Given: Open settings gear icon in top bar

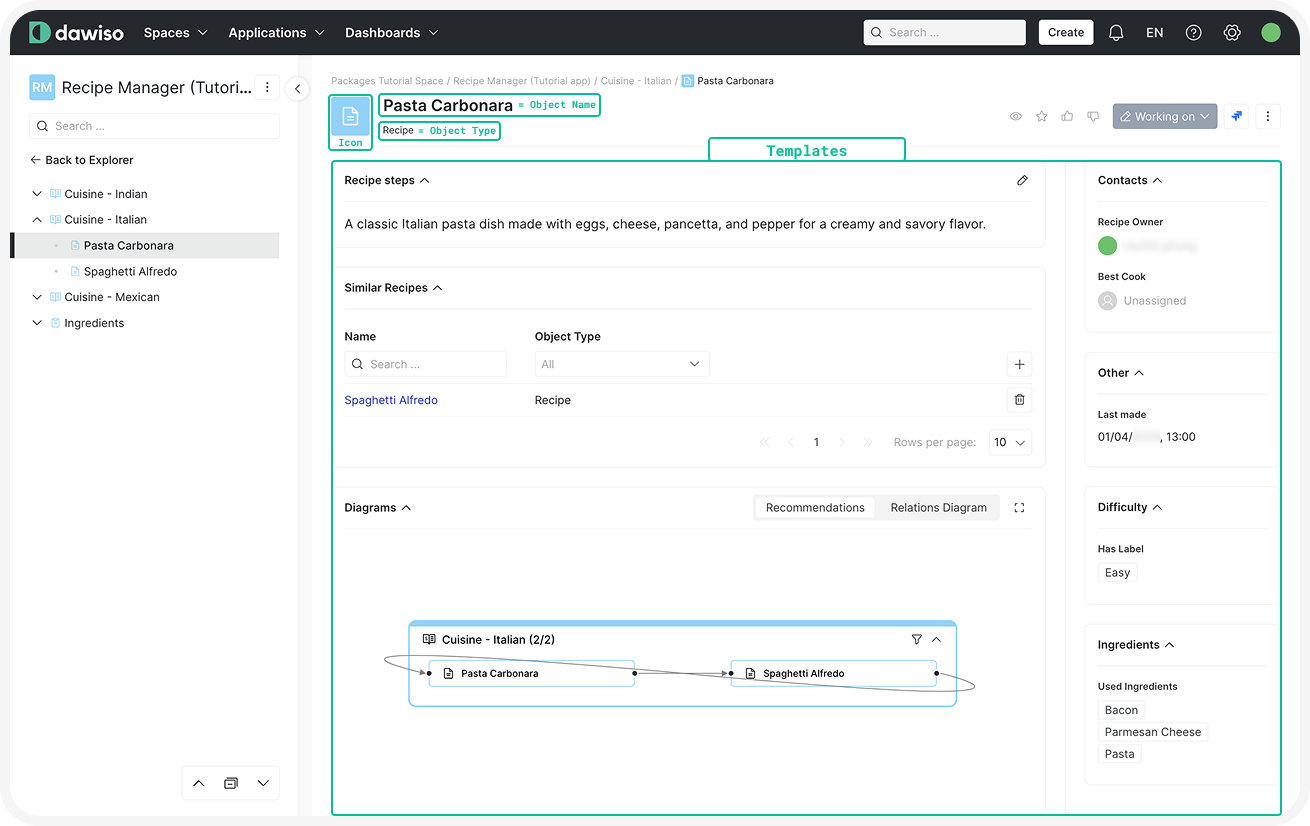Looking at the screenshot, I should 1232,33.
